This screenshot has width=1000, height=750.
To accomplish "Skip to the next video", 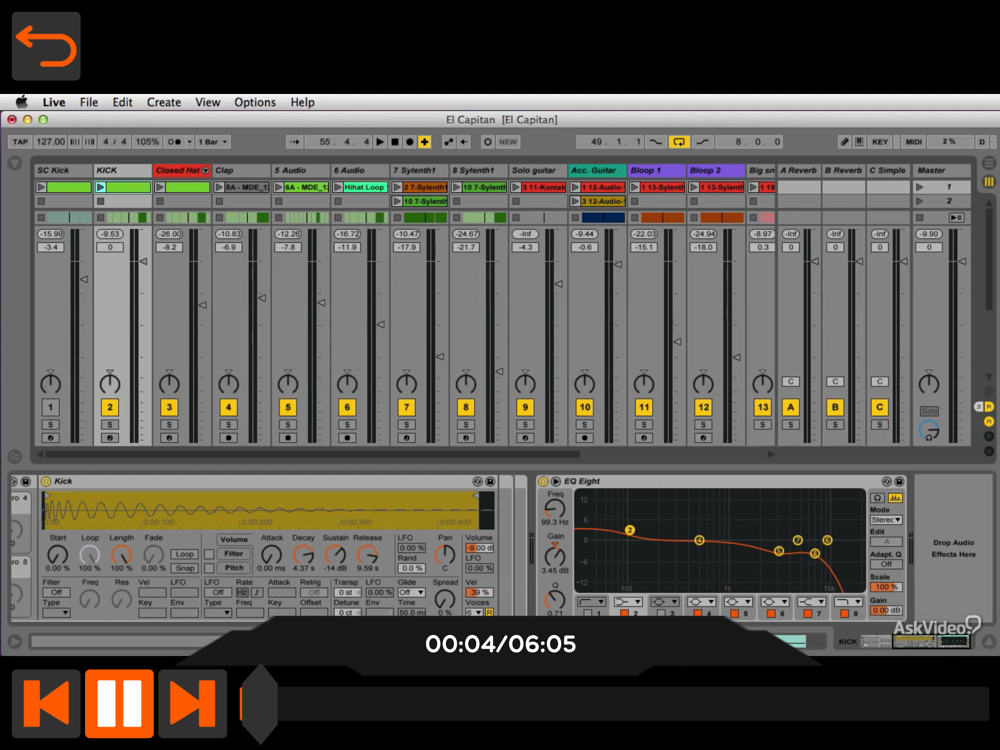I will [x=193, y=703].
